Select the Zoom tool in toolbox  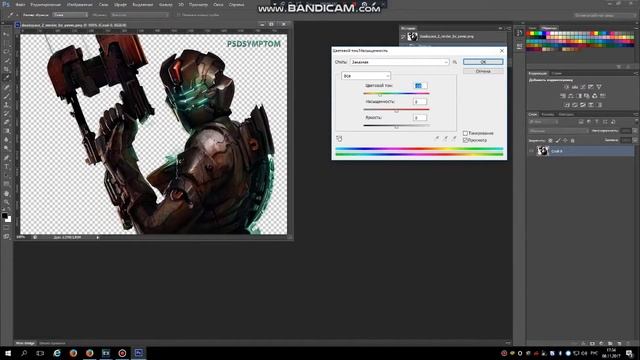point(6,202)
